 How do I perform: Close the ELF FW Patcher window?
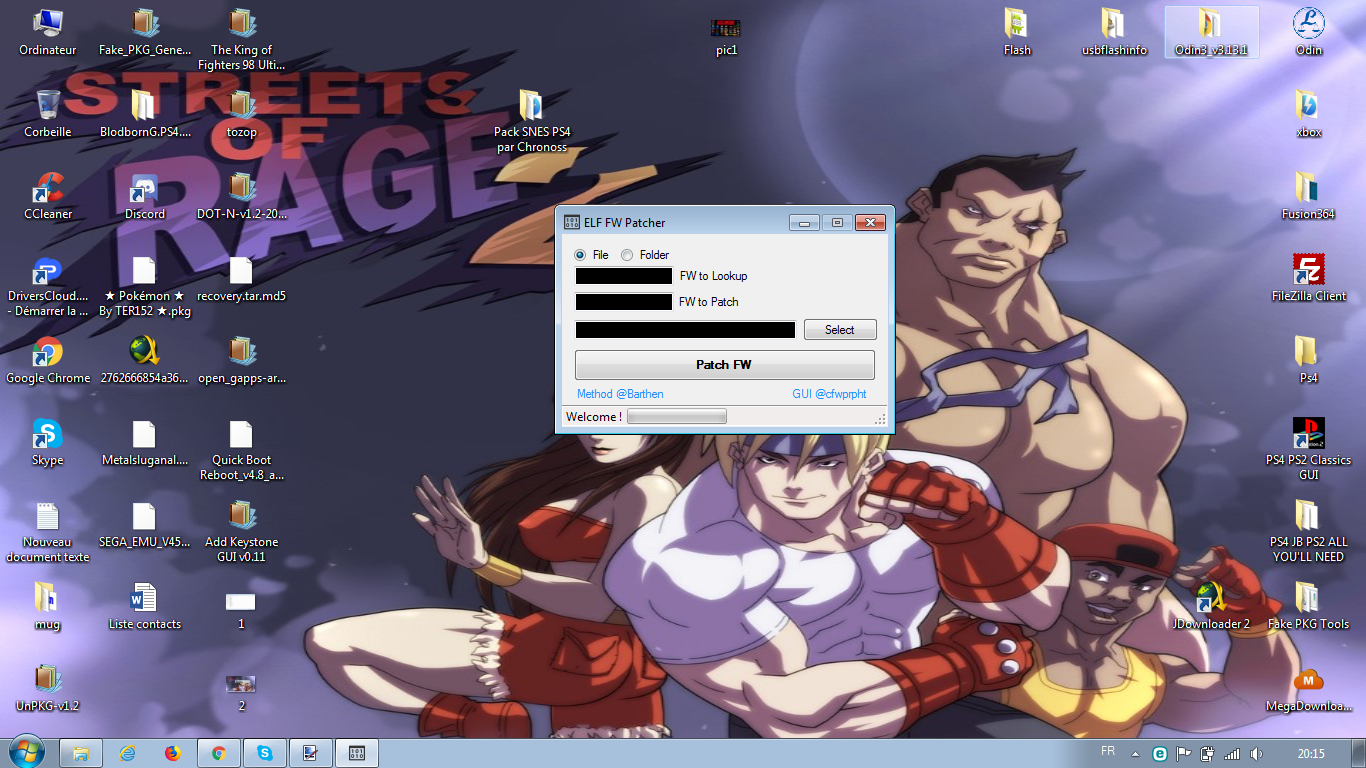click(x=870, y=222)
